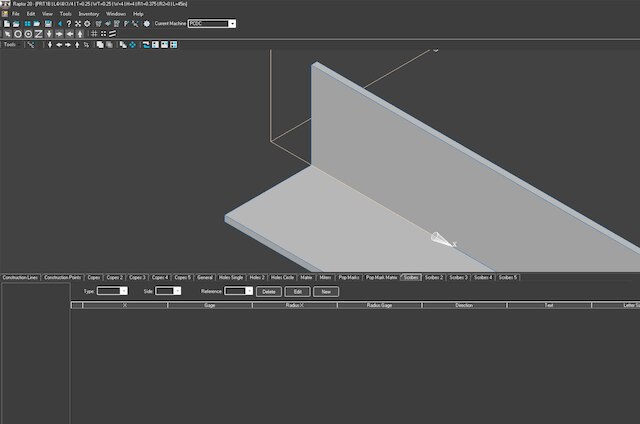The width and height of the screenshot is (640, 424).
Task: Click the New button
Action: pyautogui.click(x=326, y=291)
